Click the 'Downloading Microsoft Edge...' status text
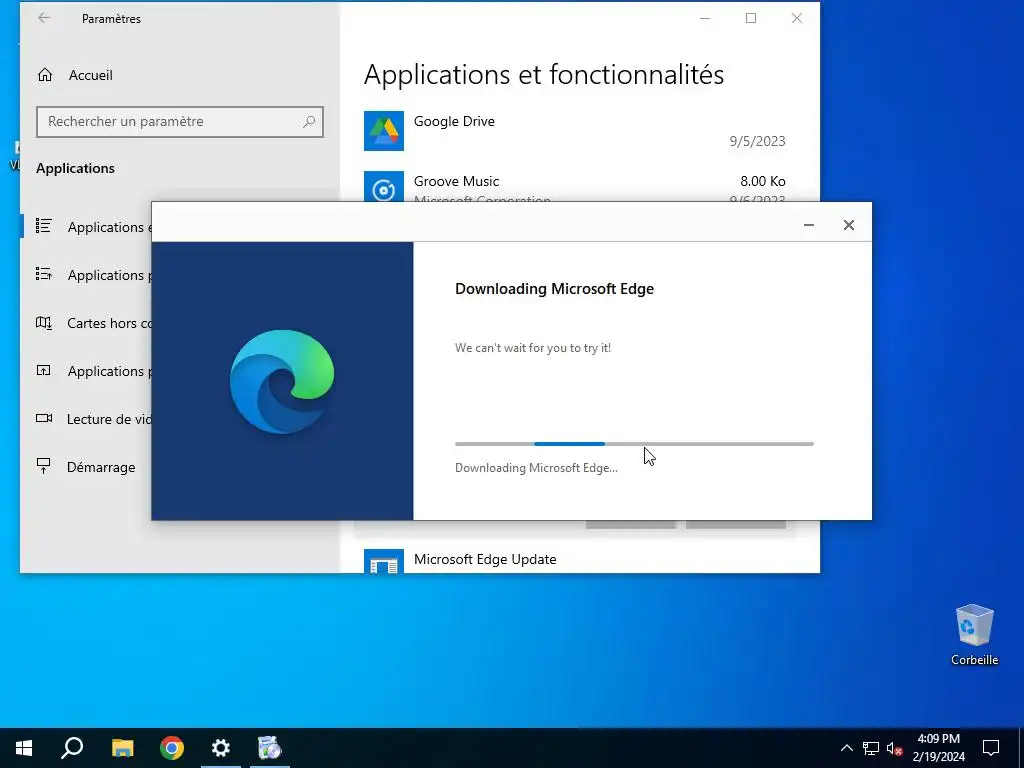 click(536, 468)
